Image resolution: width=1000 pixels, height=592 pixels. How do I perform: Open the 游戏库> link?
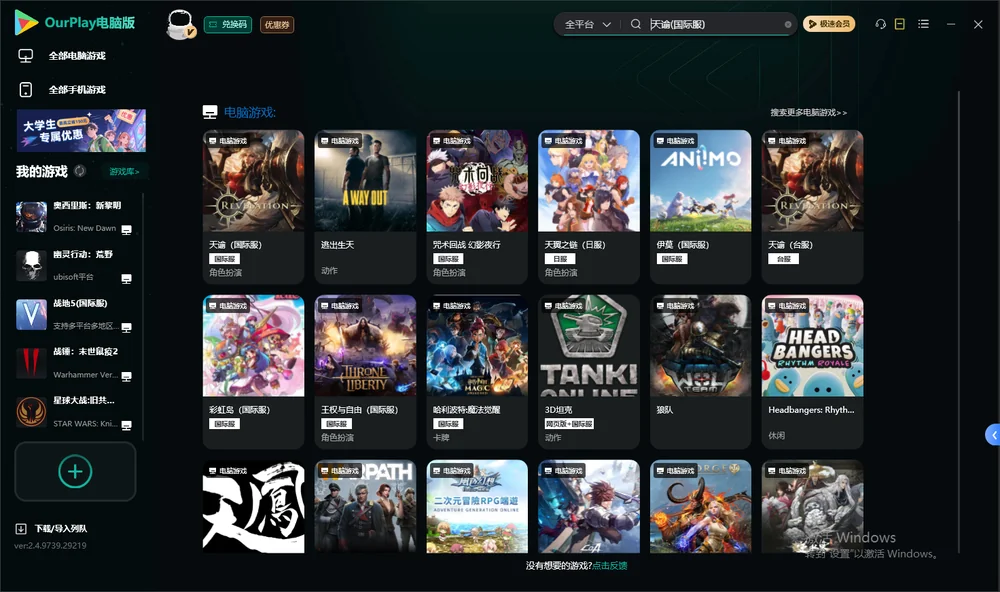click(124, 172)
